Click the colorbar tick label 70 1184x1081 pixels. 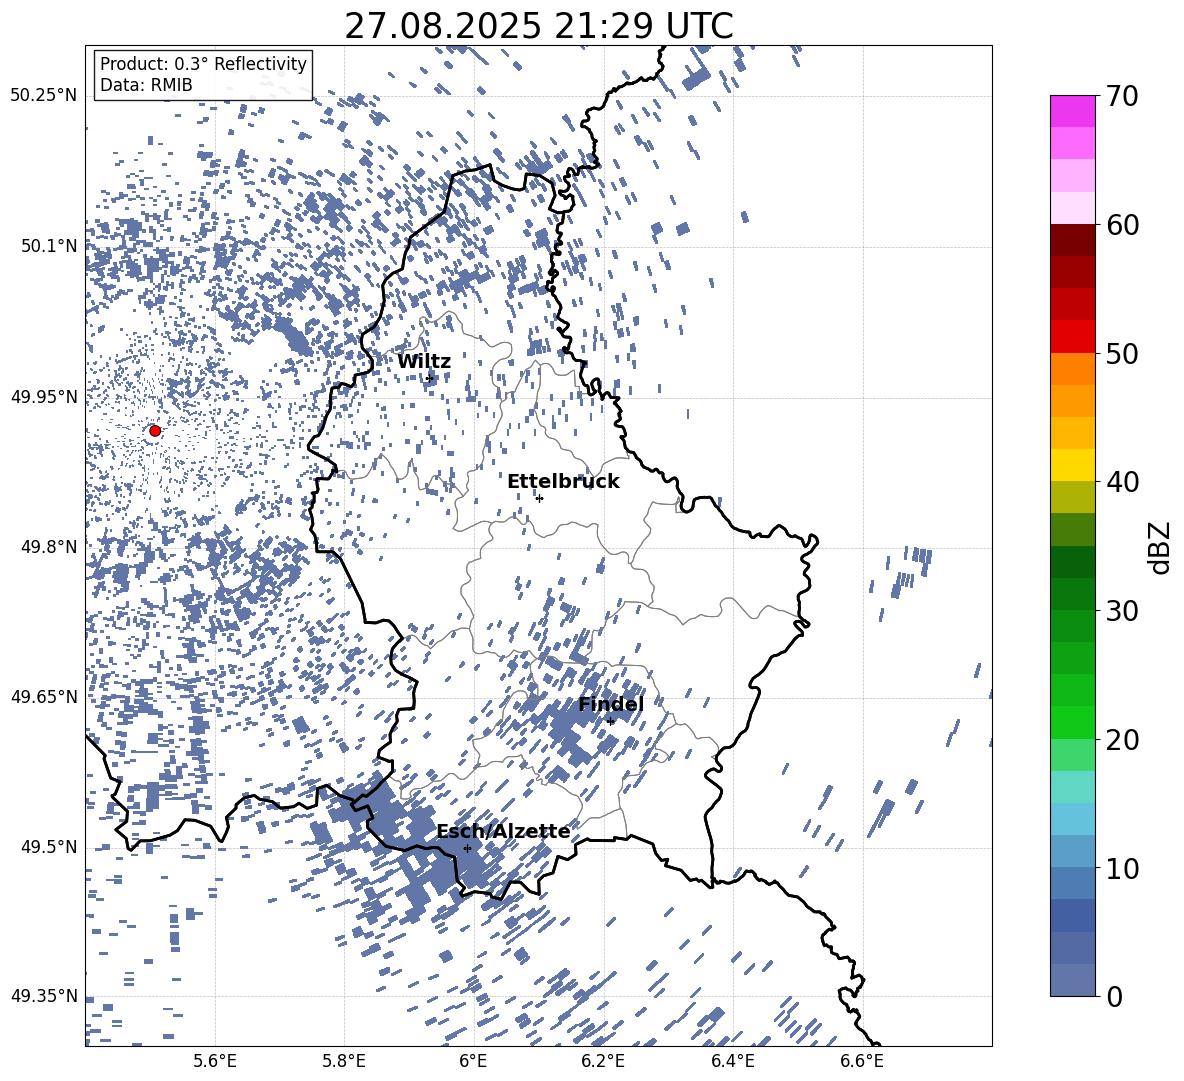(x=1122, y=96)
